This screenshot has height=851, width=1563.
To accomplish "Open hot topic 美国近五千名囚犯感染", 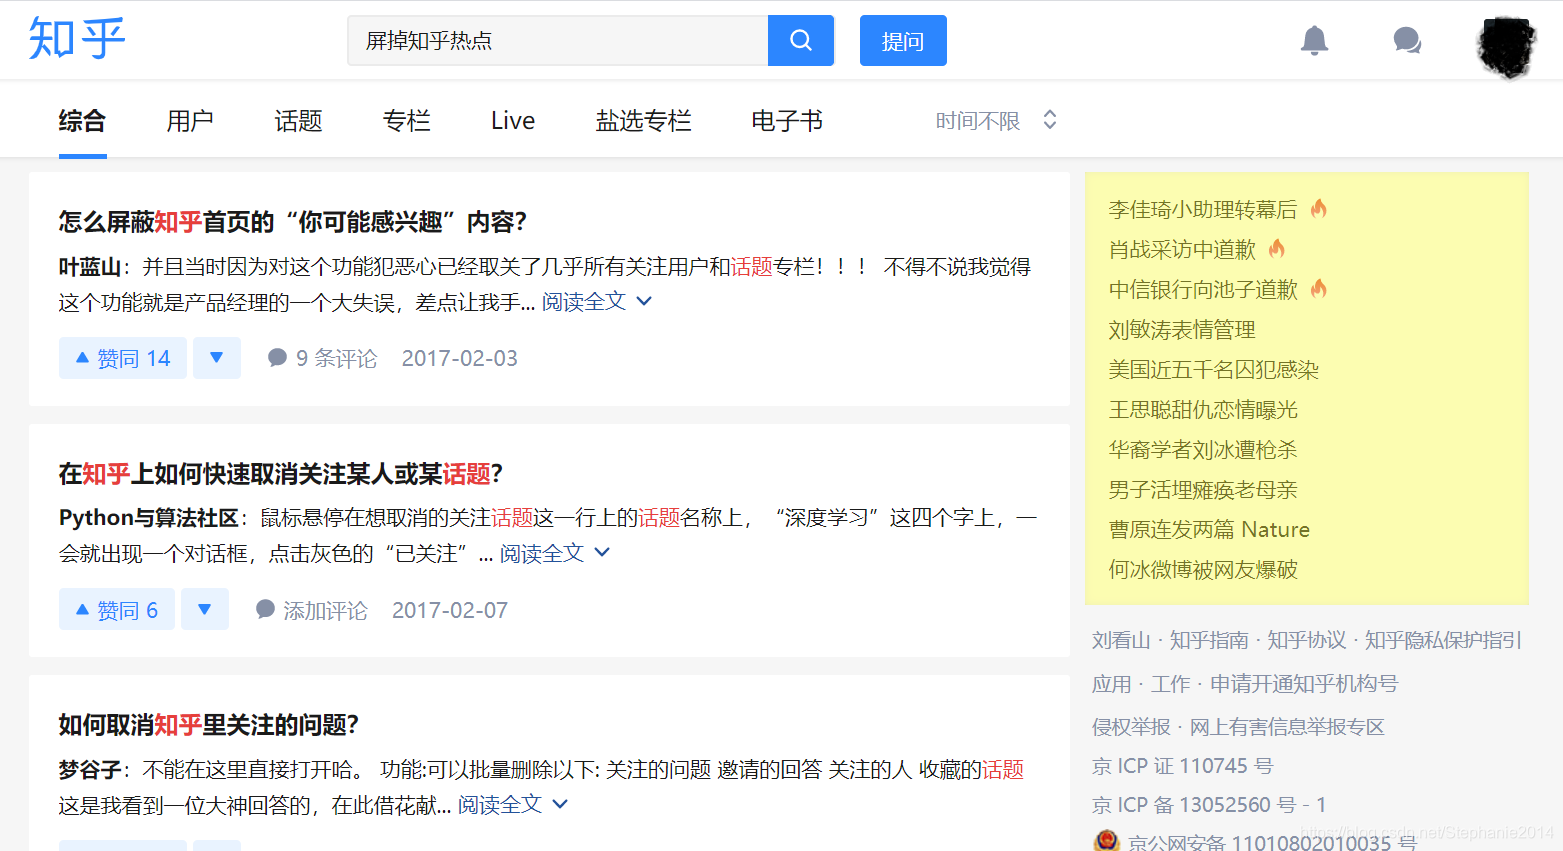I will click(1214, 369).
